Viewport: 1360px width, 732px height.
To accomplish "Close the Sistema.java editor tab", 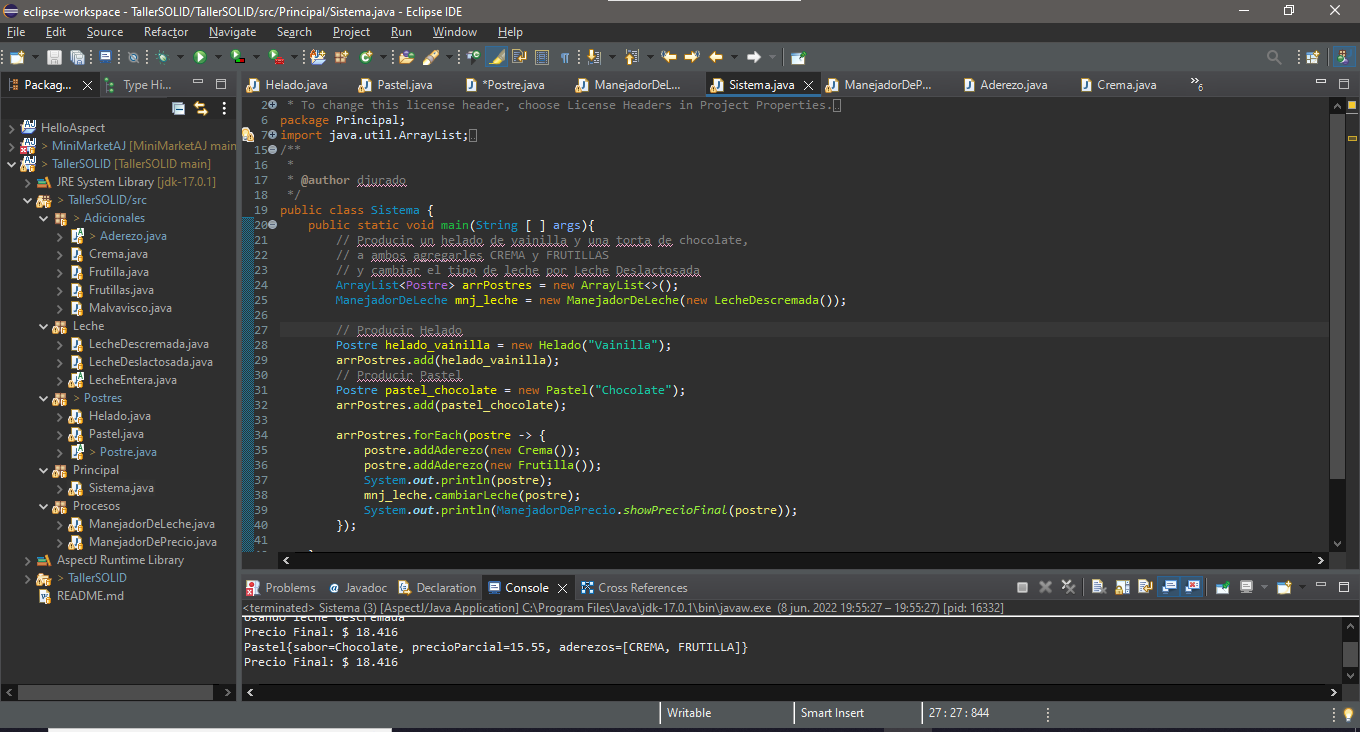I will tap(808, 85).
